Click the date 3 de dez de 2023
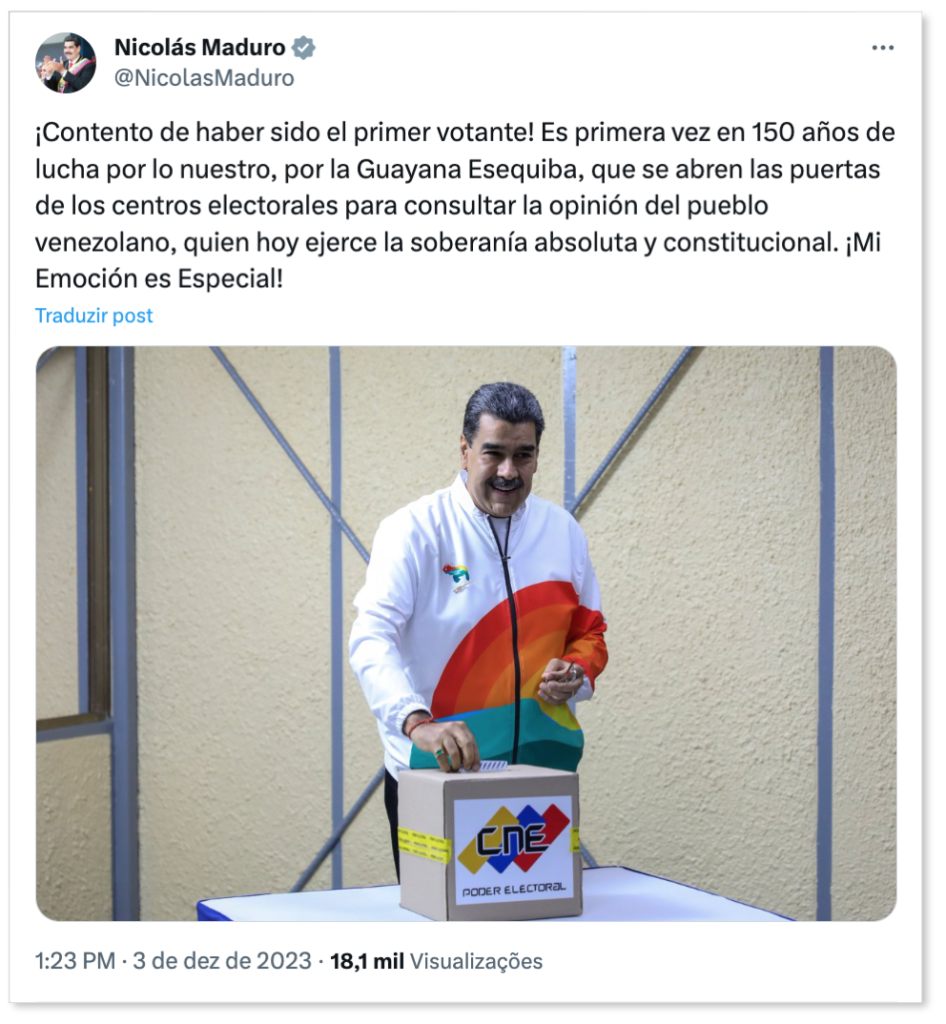This screenshot has width=946, height=1024. (222, 961)
